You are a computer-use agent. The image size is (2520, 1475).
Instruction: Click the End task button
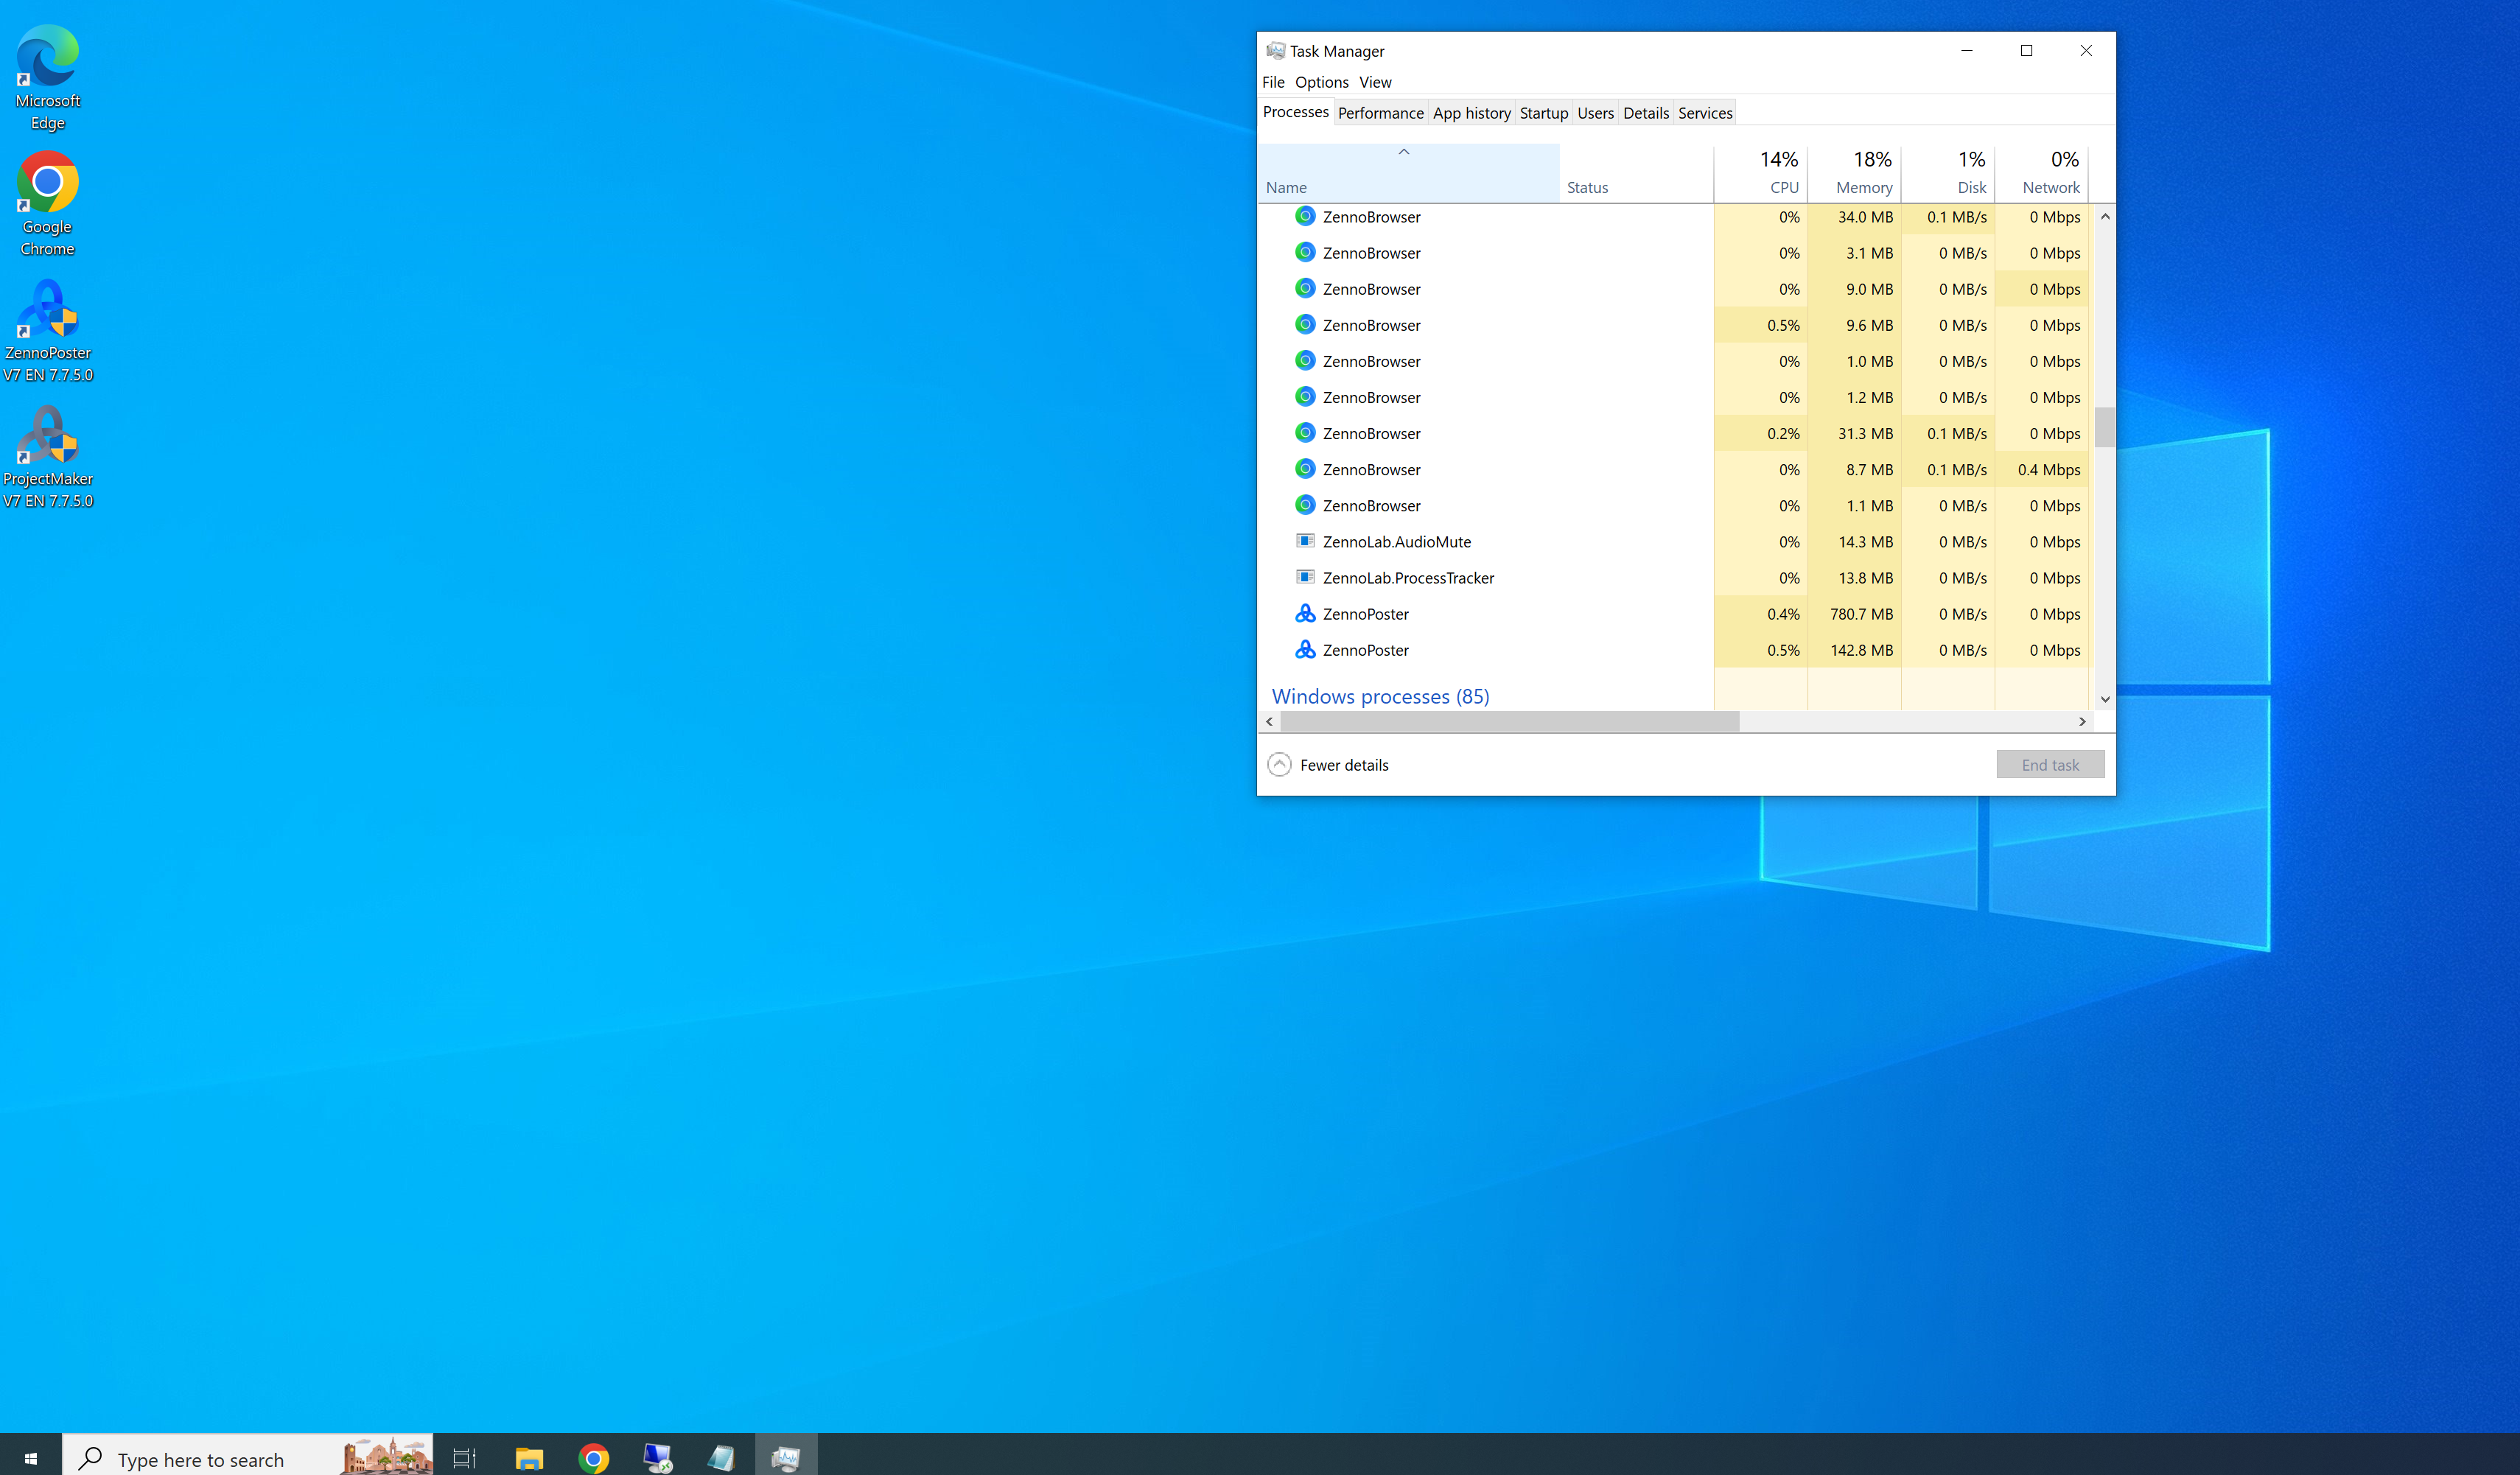click(2050, 765)
